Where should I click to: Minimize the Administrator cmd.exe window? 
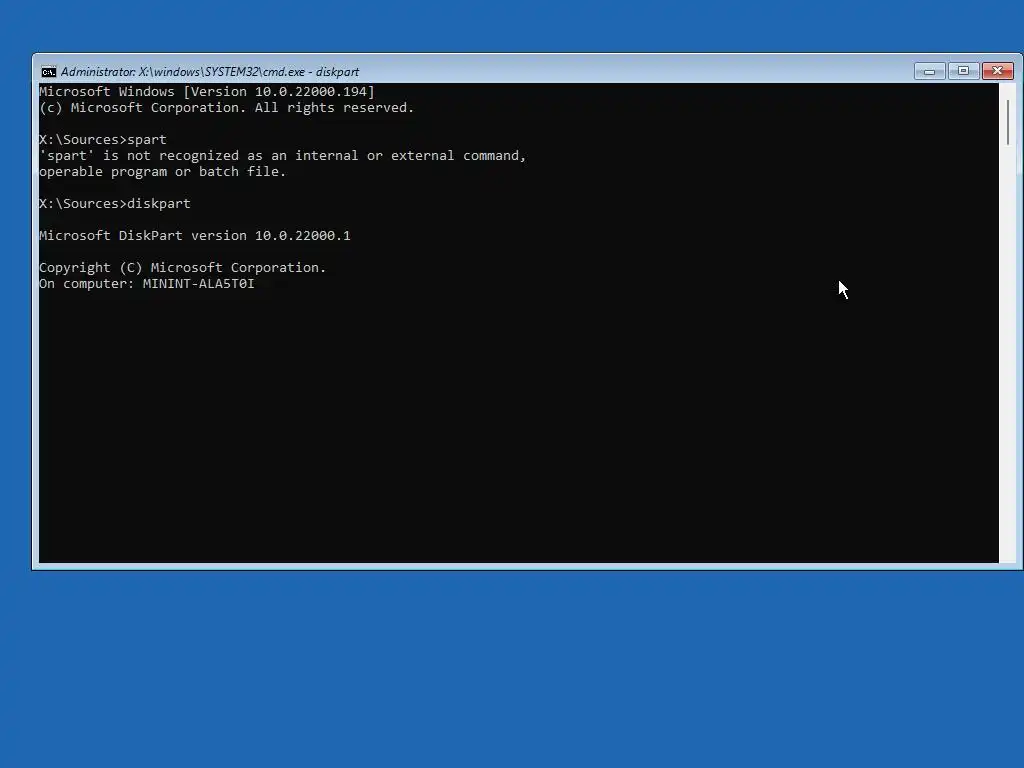(929, 71)
